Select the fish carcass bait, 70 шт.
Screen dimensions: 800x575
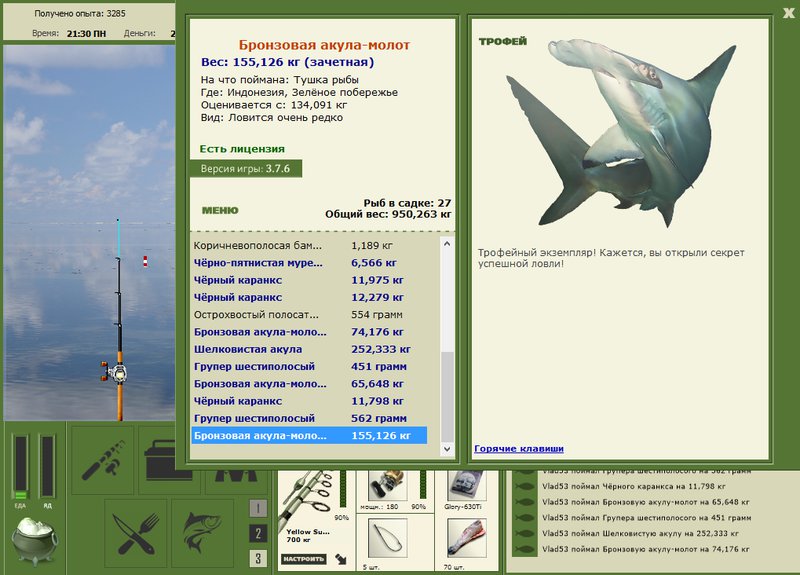[x=467, y=538]
